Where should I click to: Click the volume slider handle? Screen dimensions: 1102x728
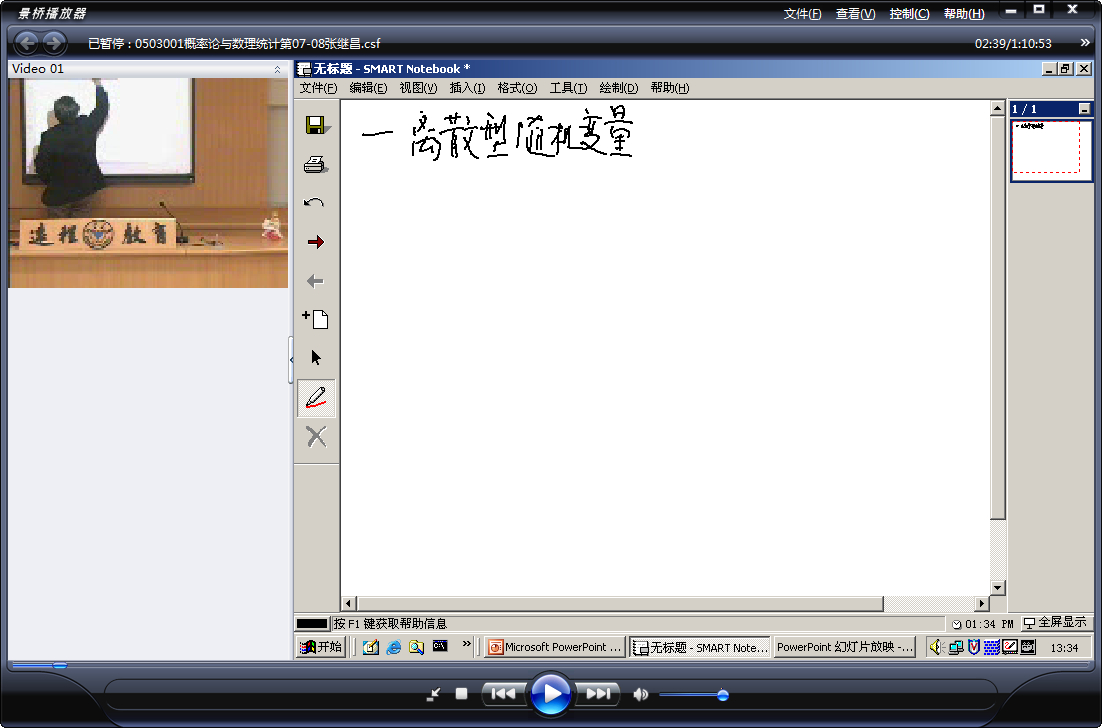coord(722,695)
